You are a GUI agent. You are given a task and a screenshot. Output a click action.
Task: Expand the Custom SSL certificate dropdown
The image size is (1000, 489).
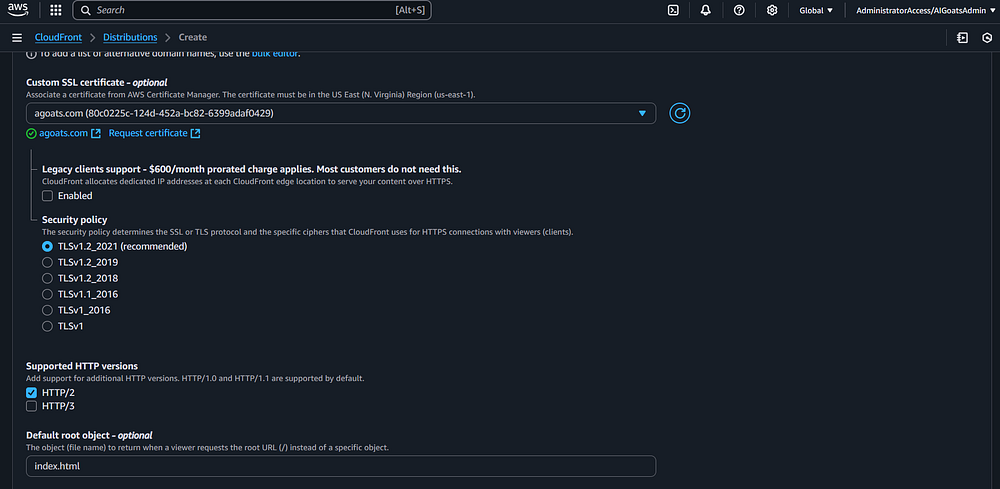(341, 114)
